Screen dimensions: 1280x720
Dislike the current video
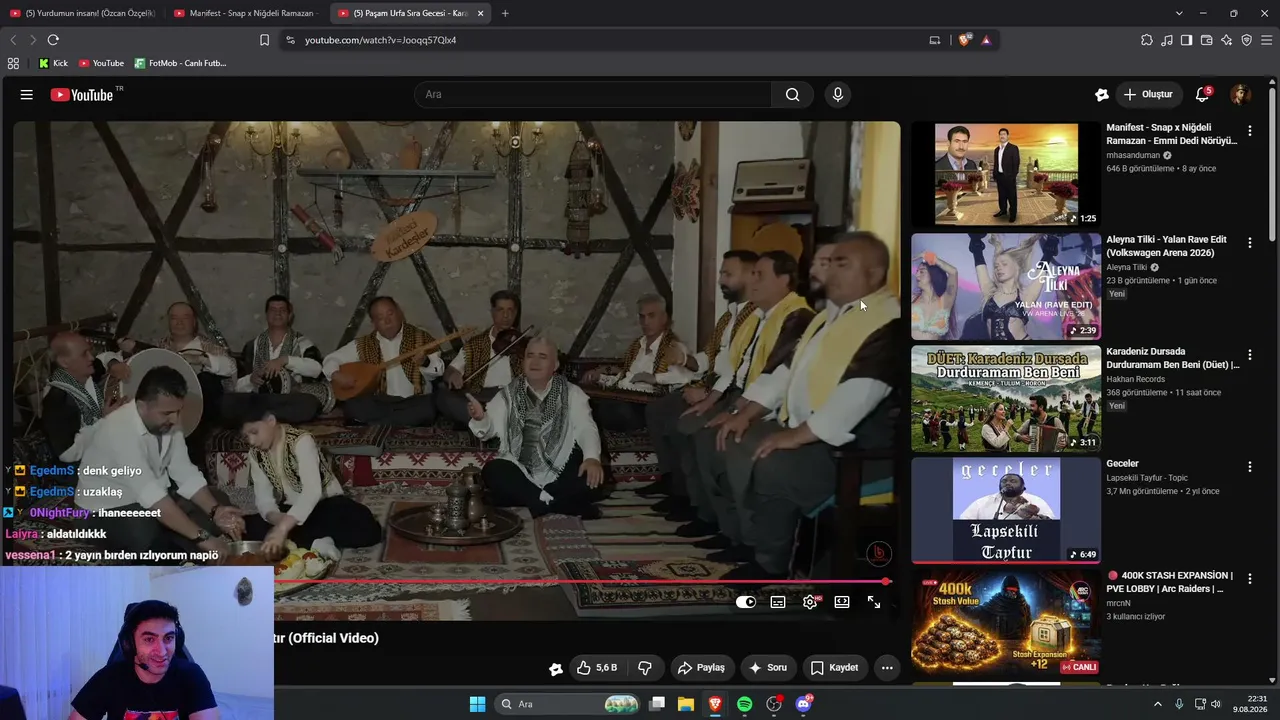pyautogui.click(x=645, y=668)
